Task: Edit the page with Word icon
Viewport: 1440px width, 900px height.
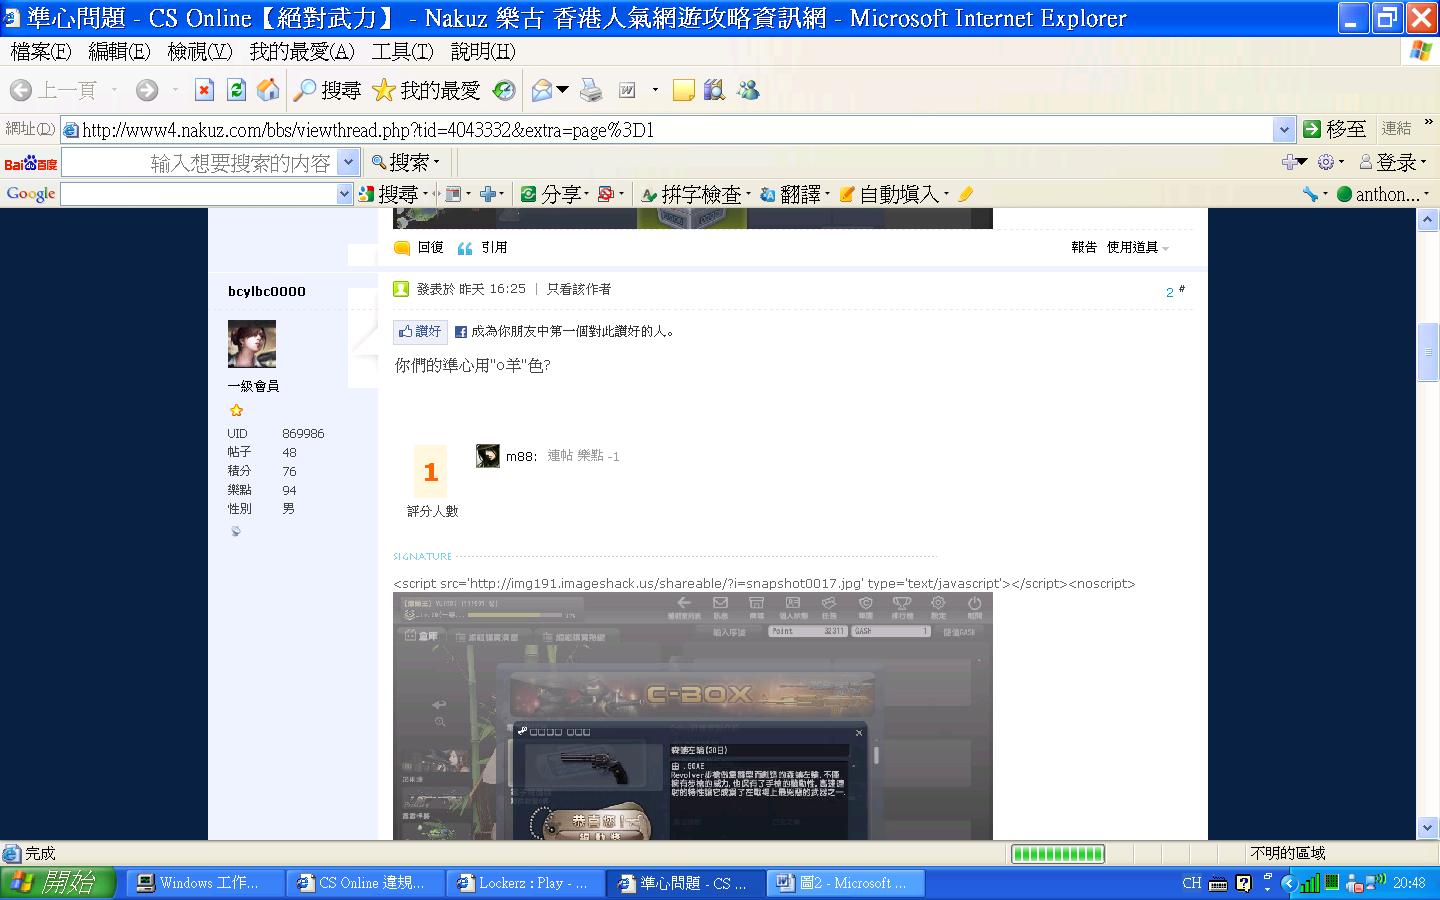Action: pos(627,91)
